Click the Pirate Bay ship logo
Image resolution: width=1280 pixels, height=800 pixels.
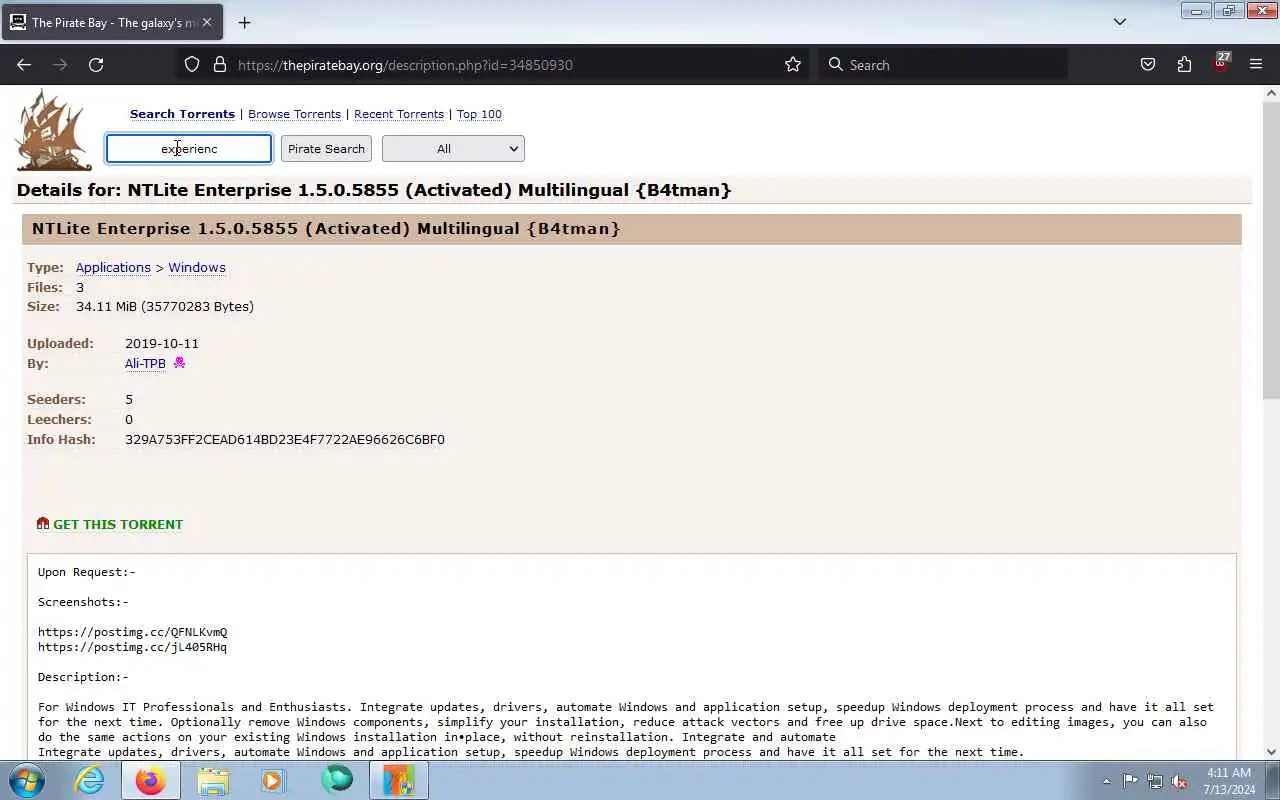pyautogui.click(x=54, y=130)
